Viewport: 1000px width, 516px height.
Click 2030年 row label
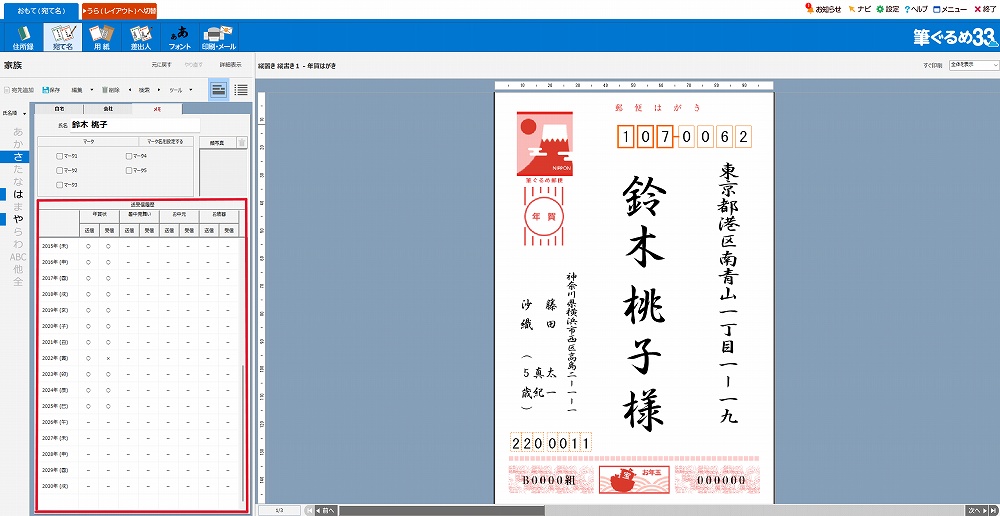pyautogui.click(x=54, y=485)
